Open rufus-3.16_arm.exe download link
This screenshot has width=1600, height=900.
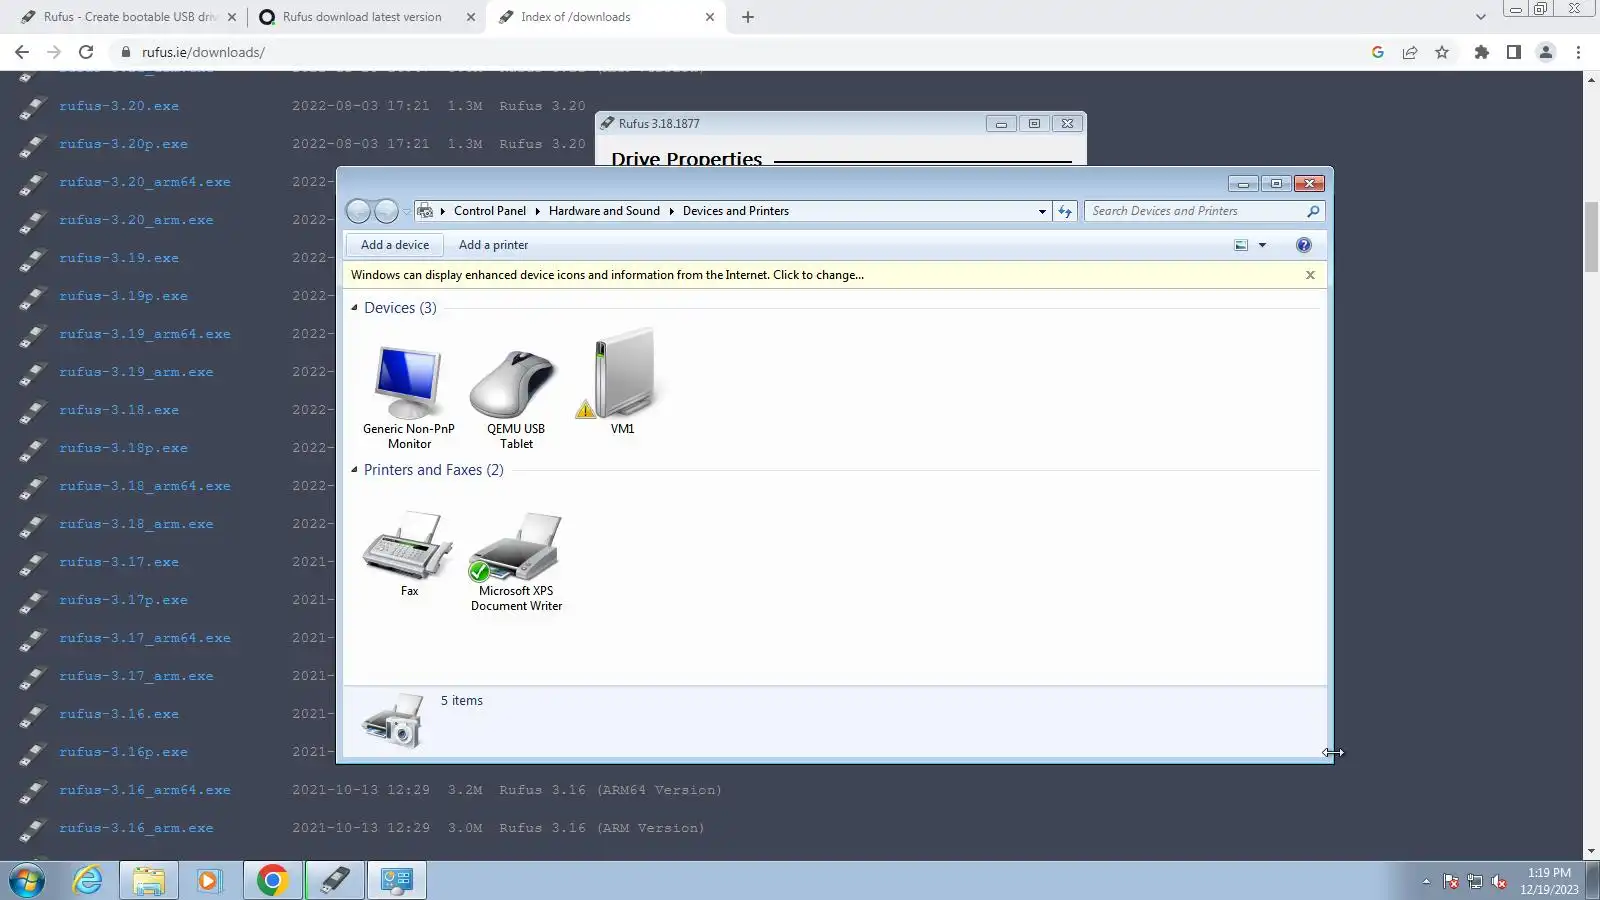(136, 828)
